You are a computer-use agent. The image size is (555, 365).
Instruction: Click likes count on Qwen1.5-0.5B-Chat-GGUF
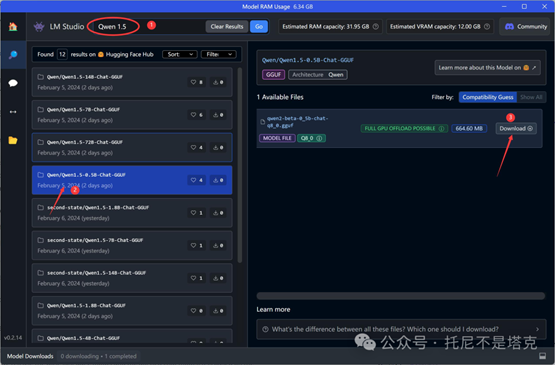point(197,180)
